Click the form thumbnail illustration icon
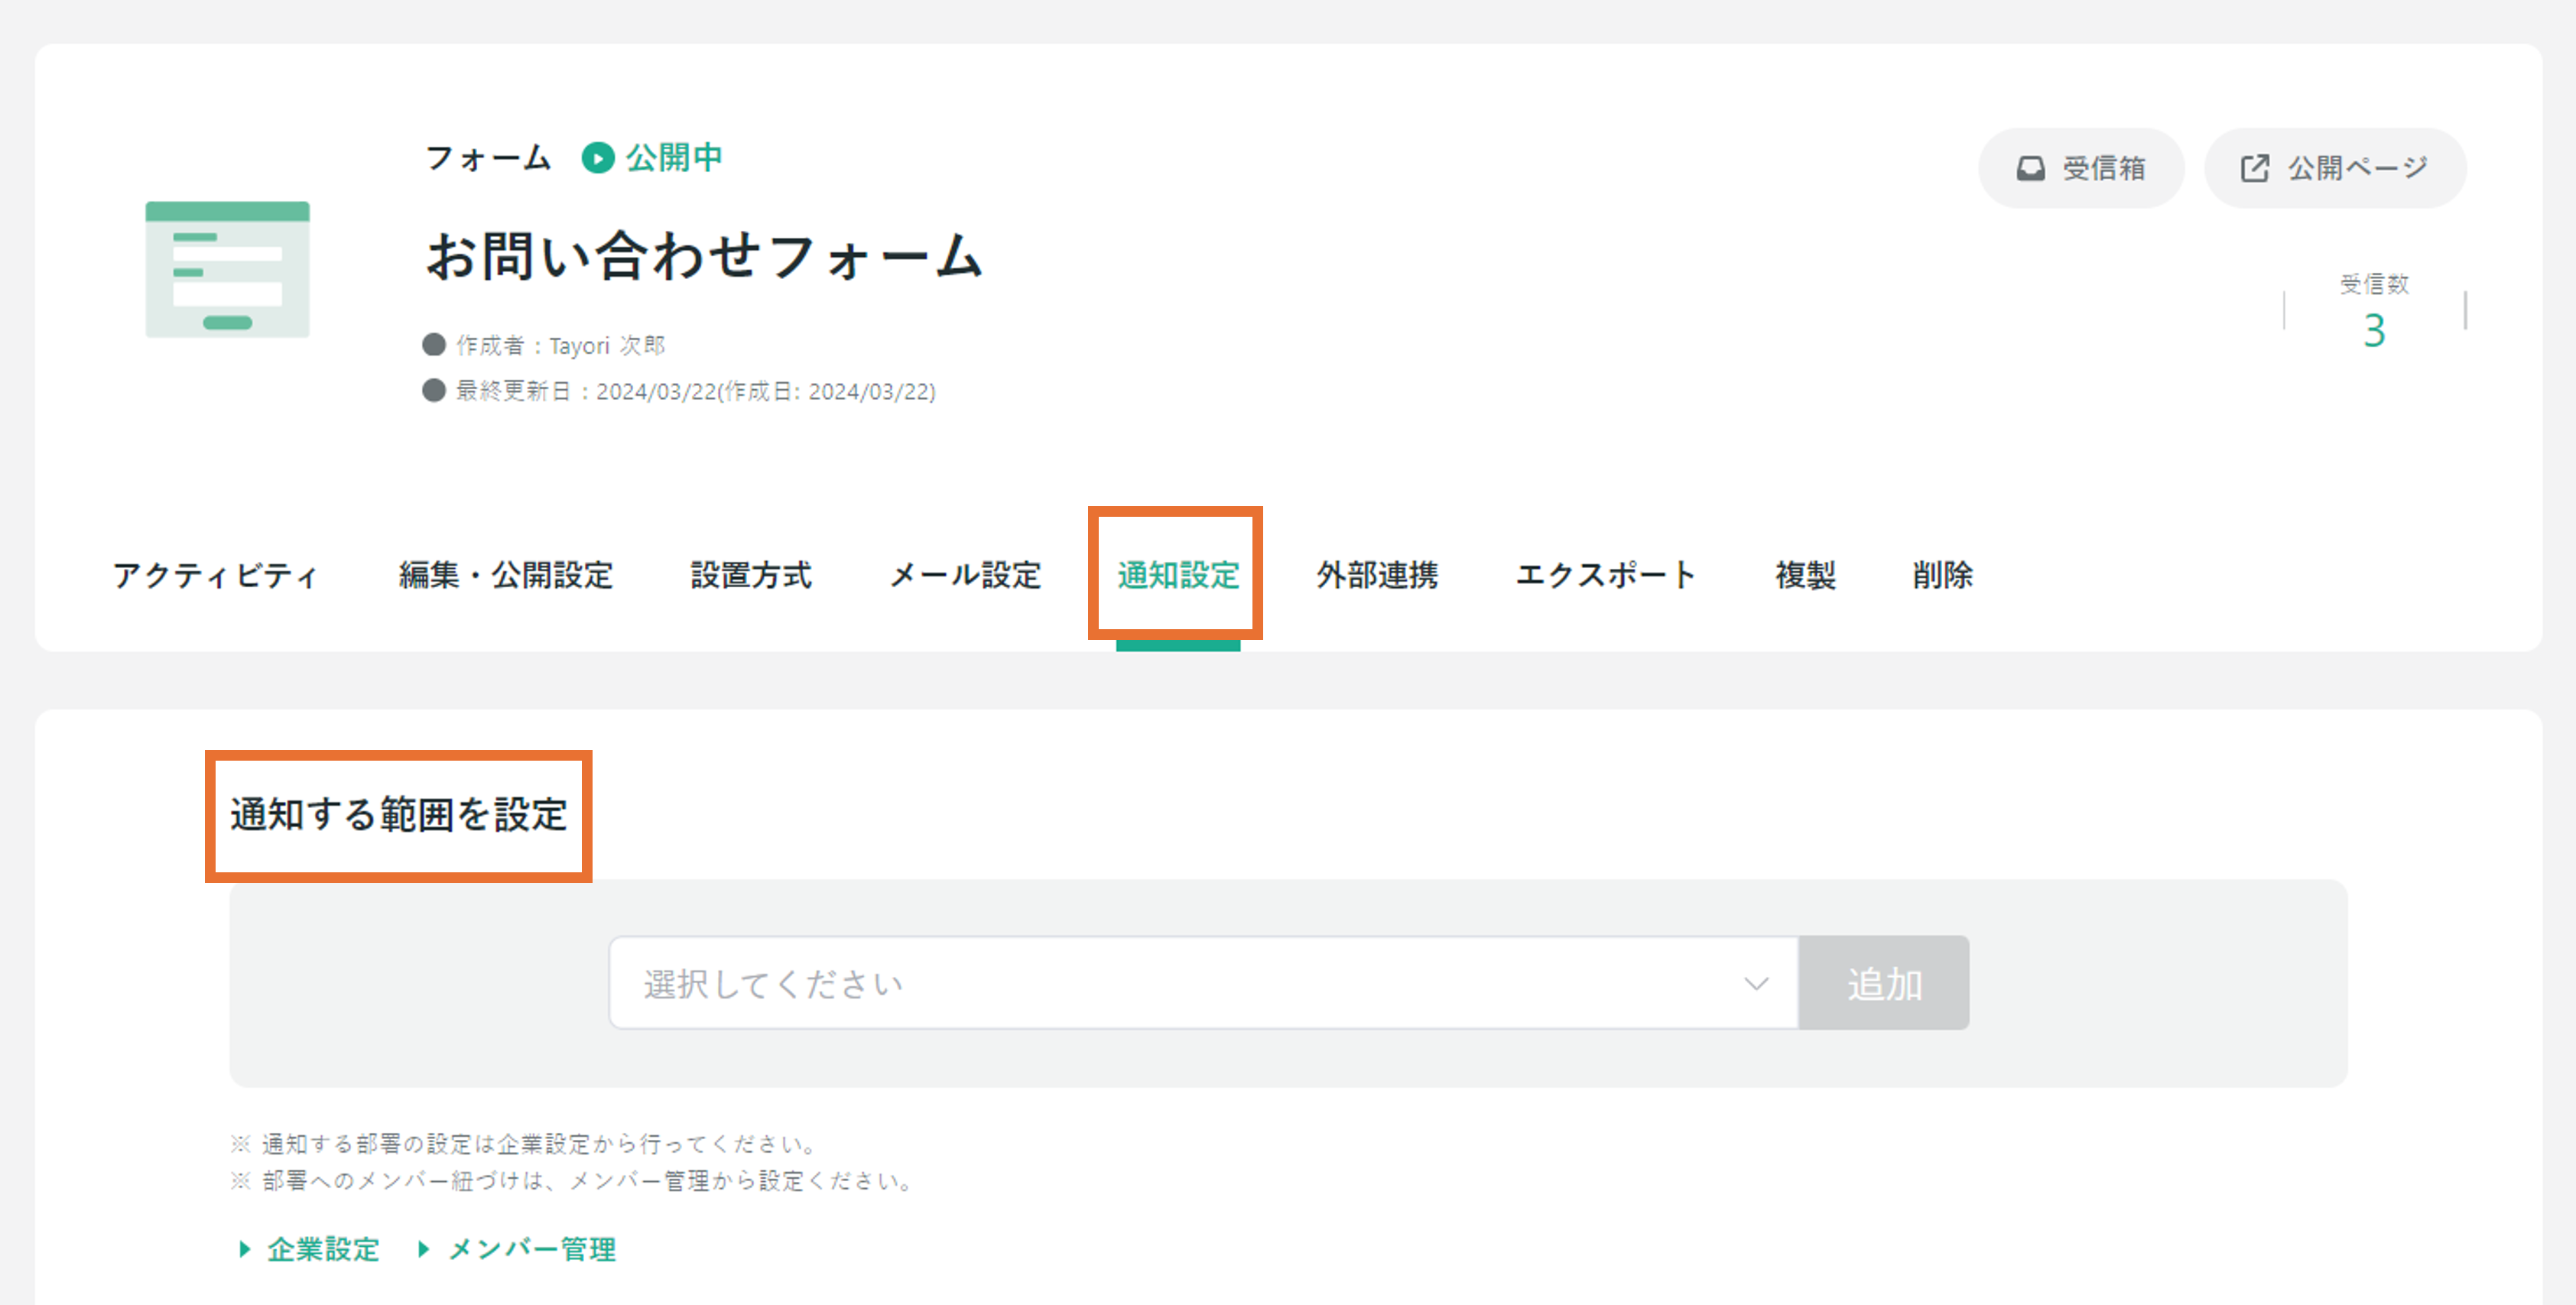The width and height of the screenshot is (2576, 1305). 227,269
